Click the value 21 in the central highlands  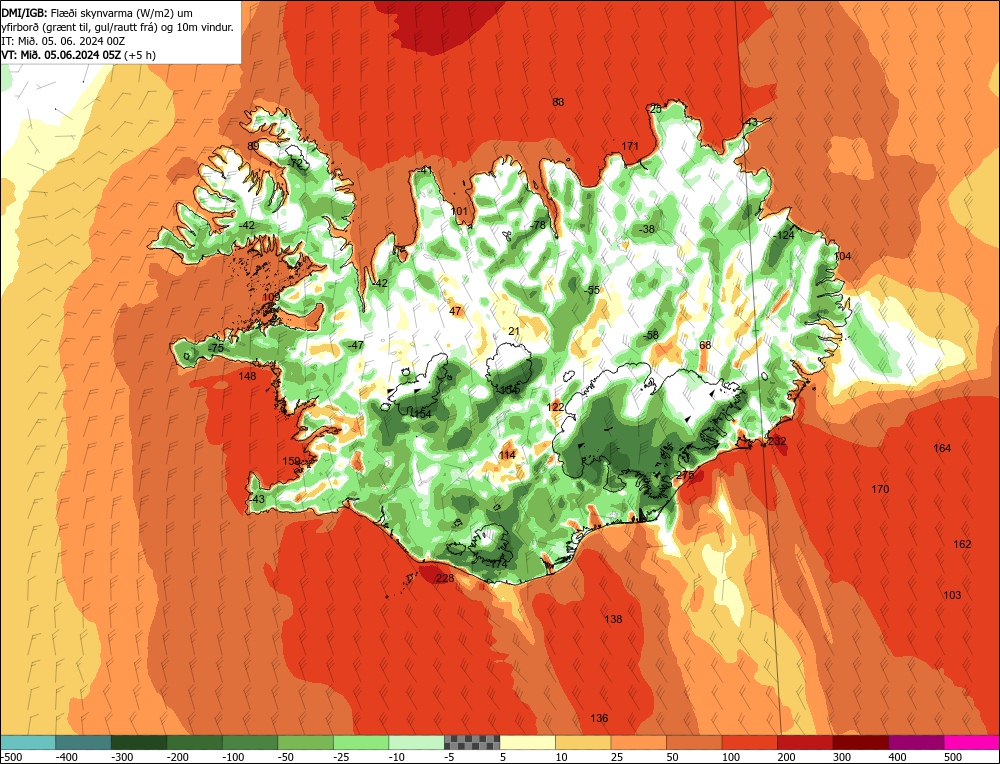pyautogui.click(x=514, y=331)
